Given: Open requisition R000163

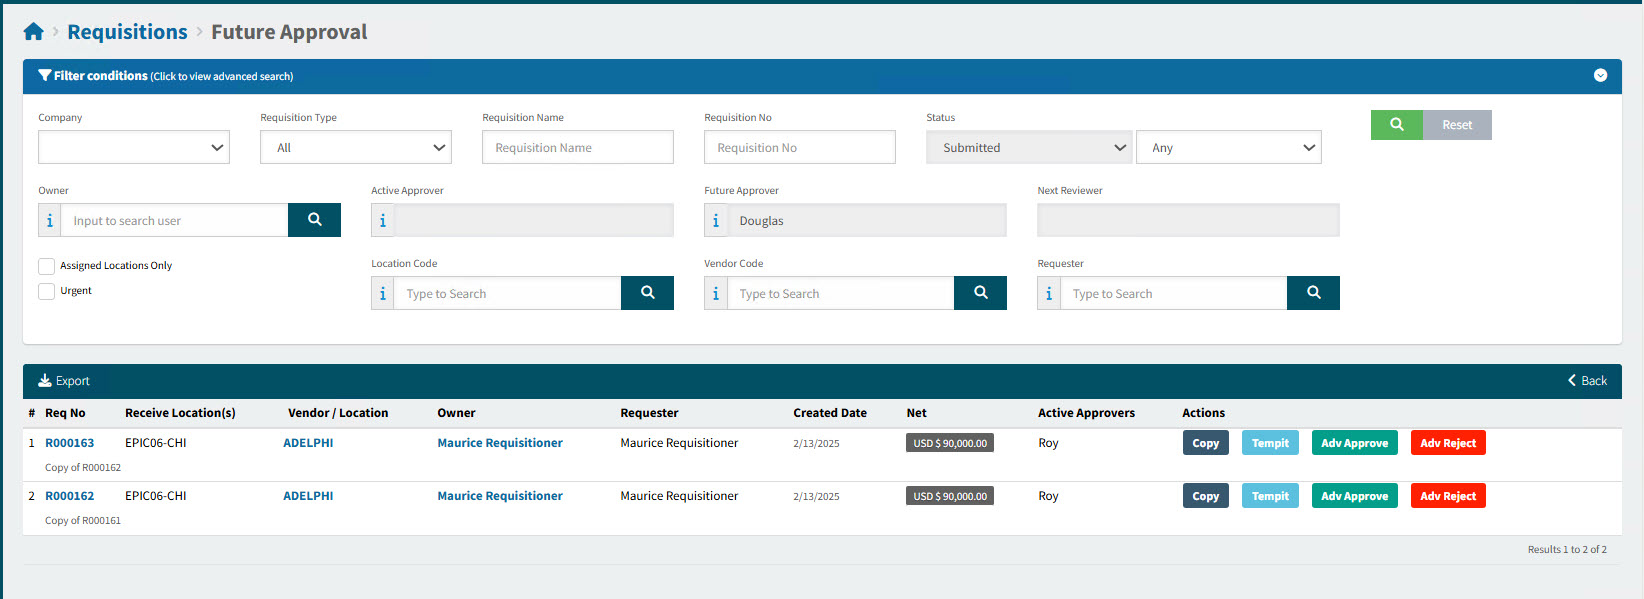Looking at the screenshot, I should coord(70,443).
